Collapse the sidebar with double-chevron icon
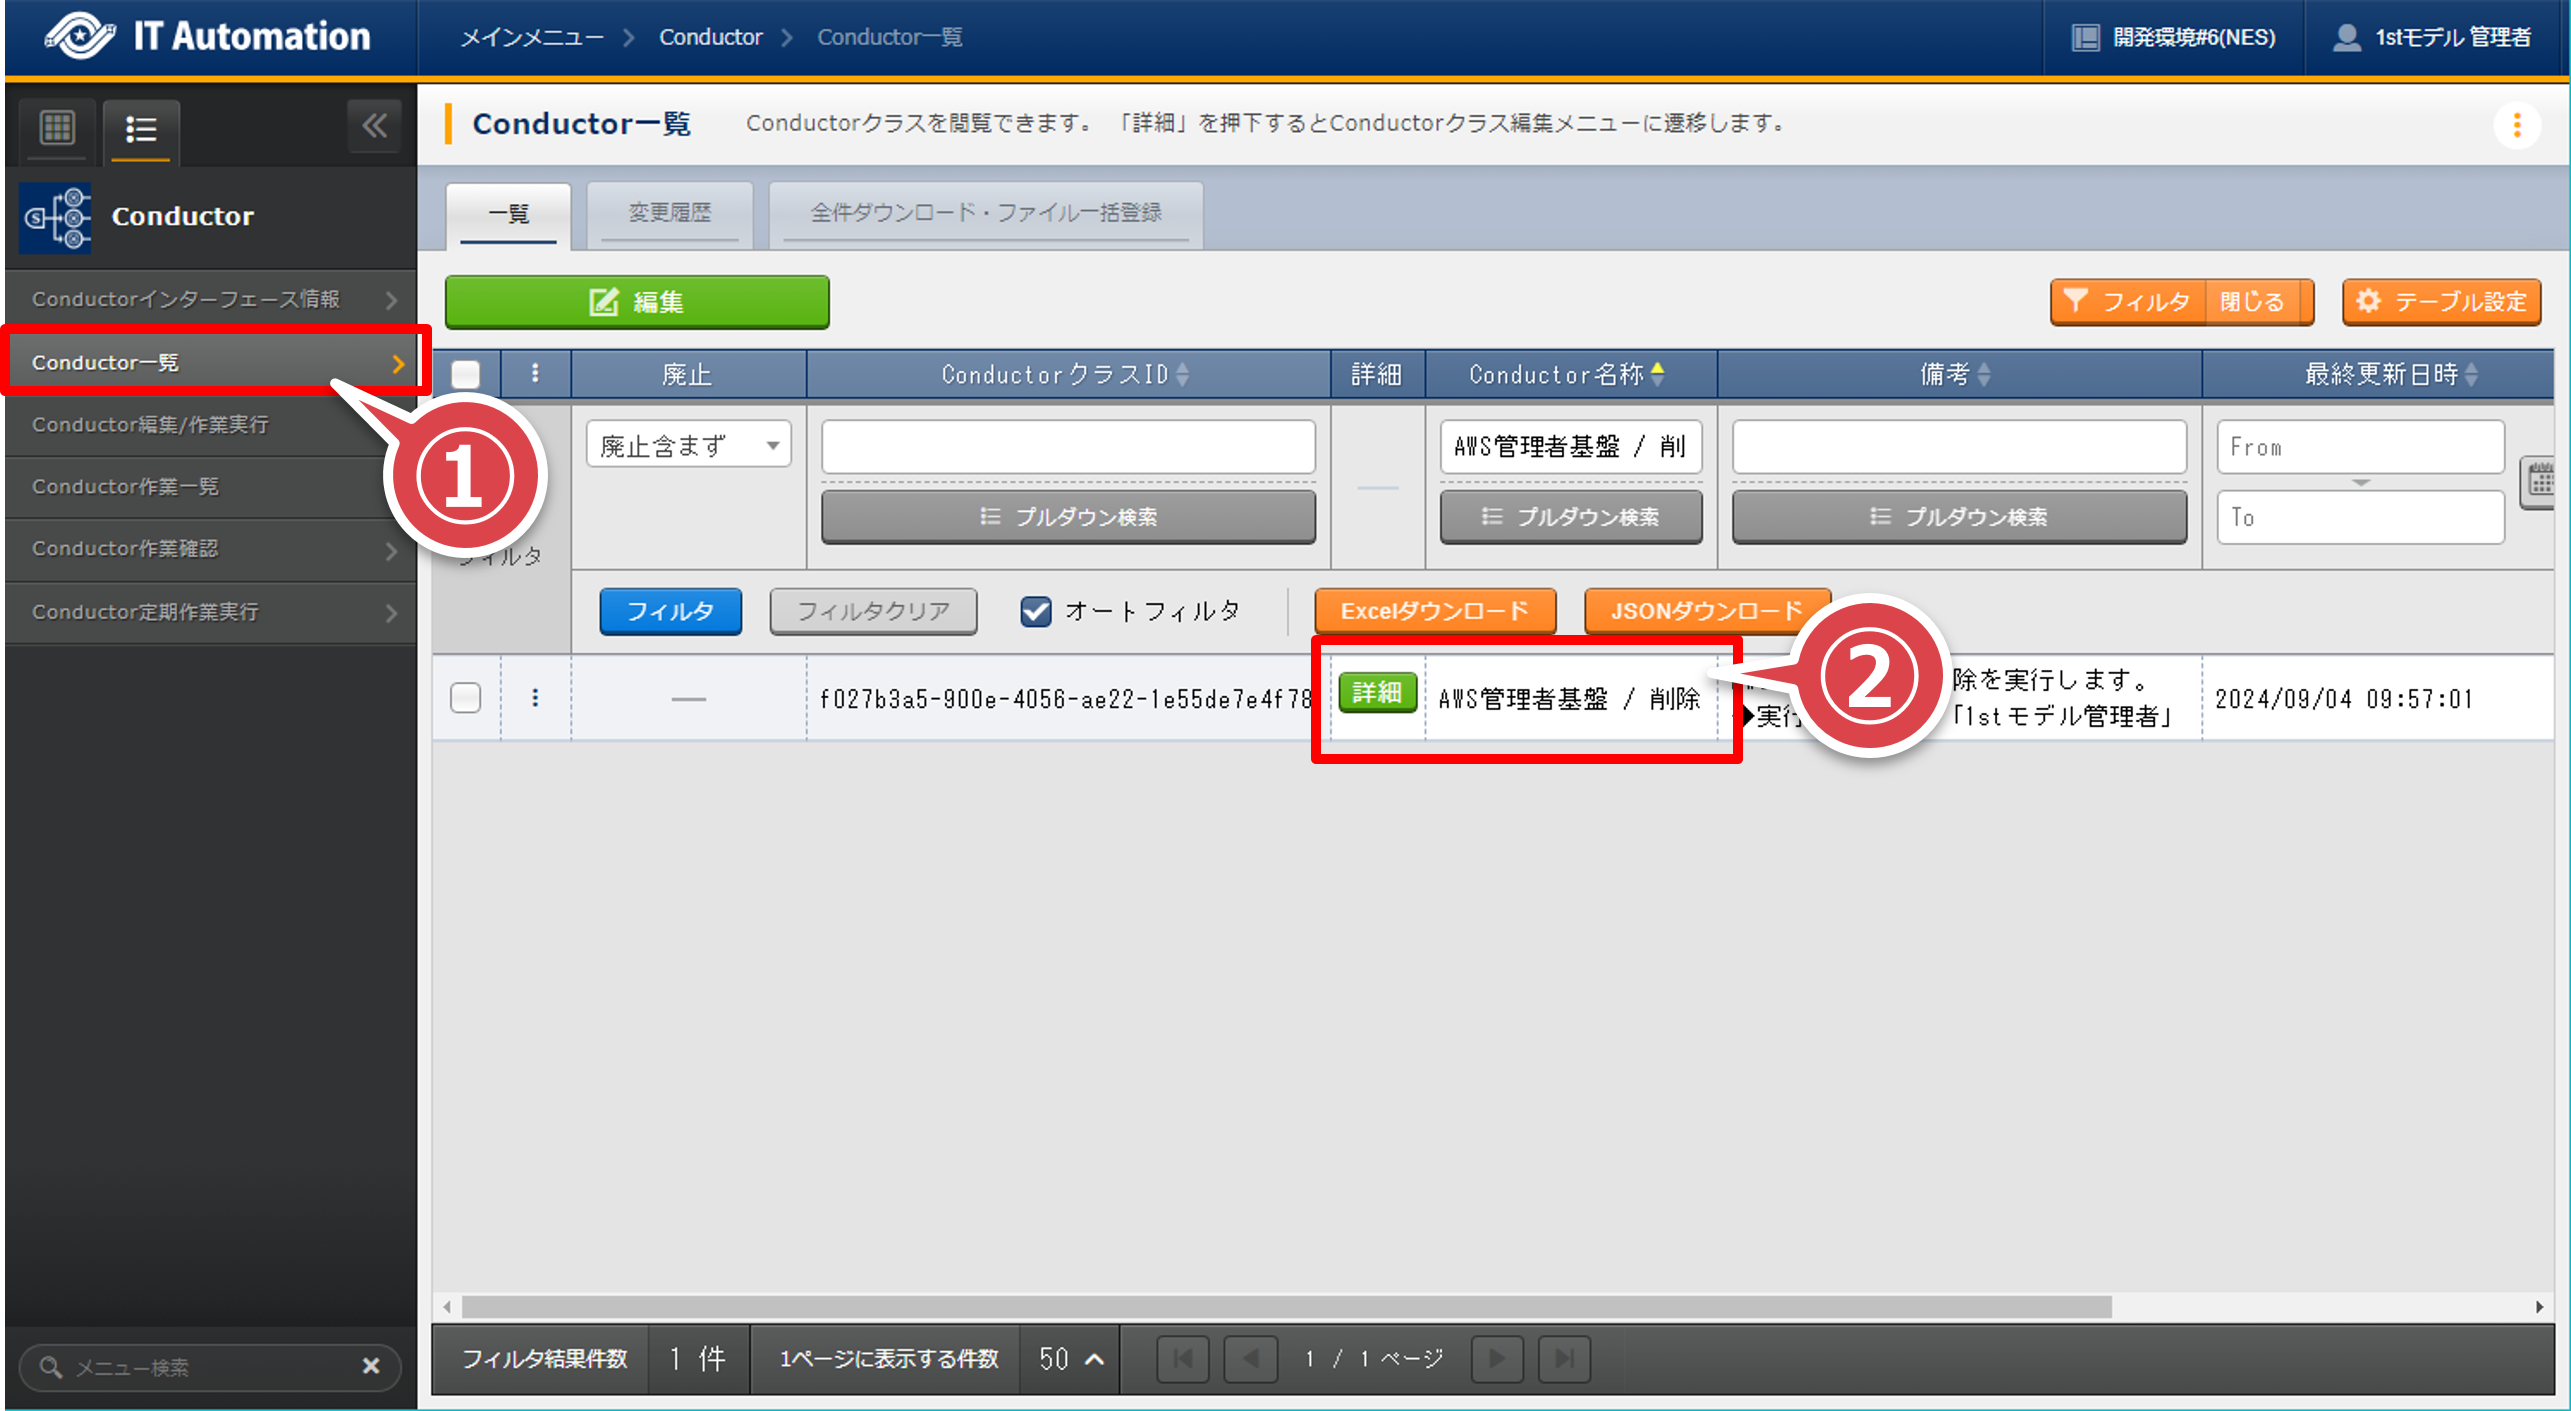Image resolution: width=2571 pixels, height=1411 pixels. tap(374, 126)
